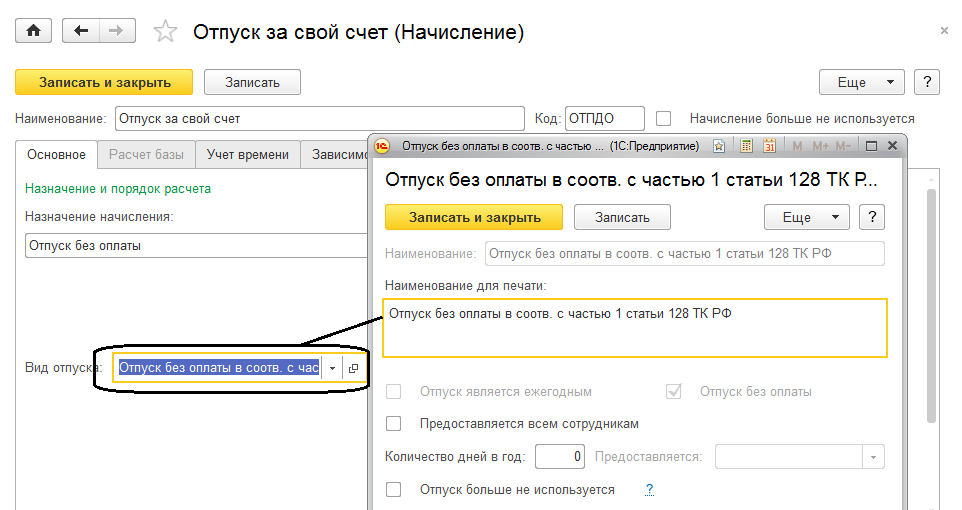
Task: Click the open-form icon beside Вид отпуска
Action: point(353,368)
